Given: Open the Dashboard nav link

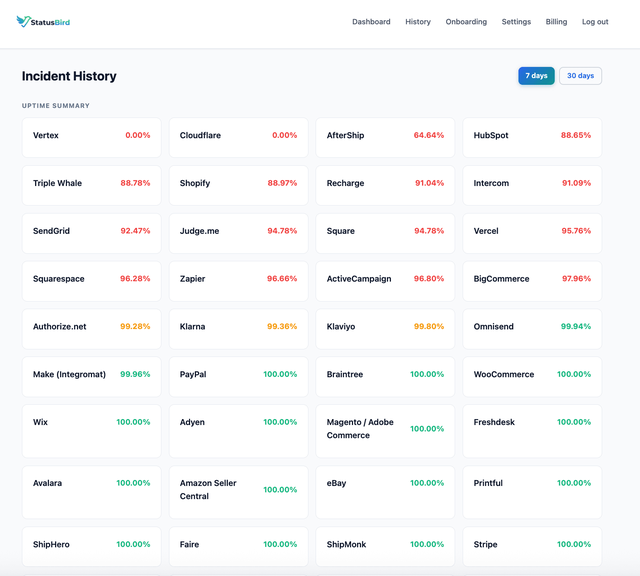Looking at the screenshot, I should pos(371,22).
